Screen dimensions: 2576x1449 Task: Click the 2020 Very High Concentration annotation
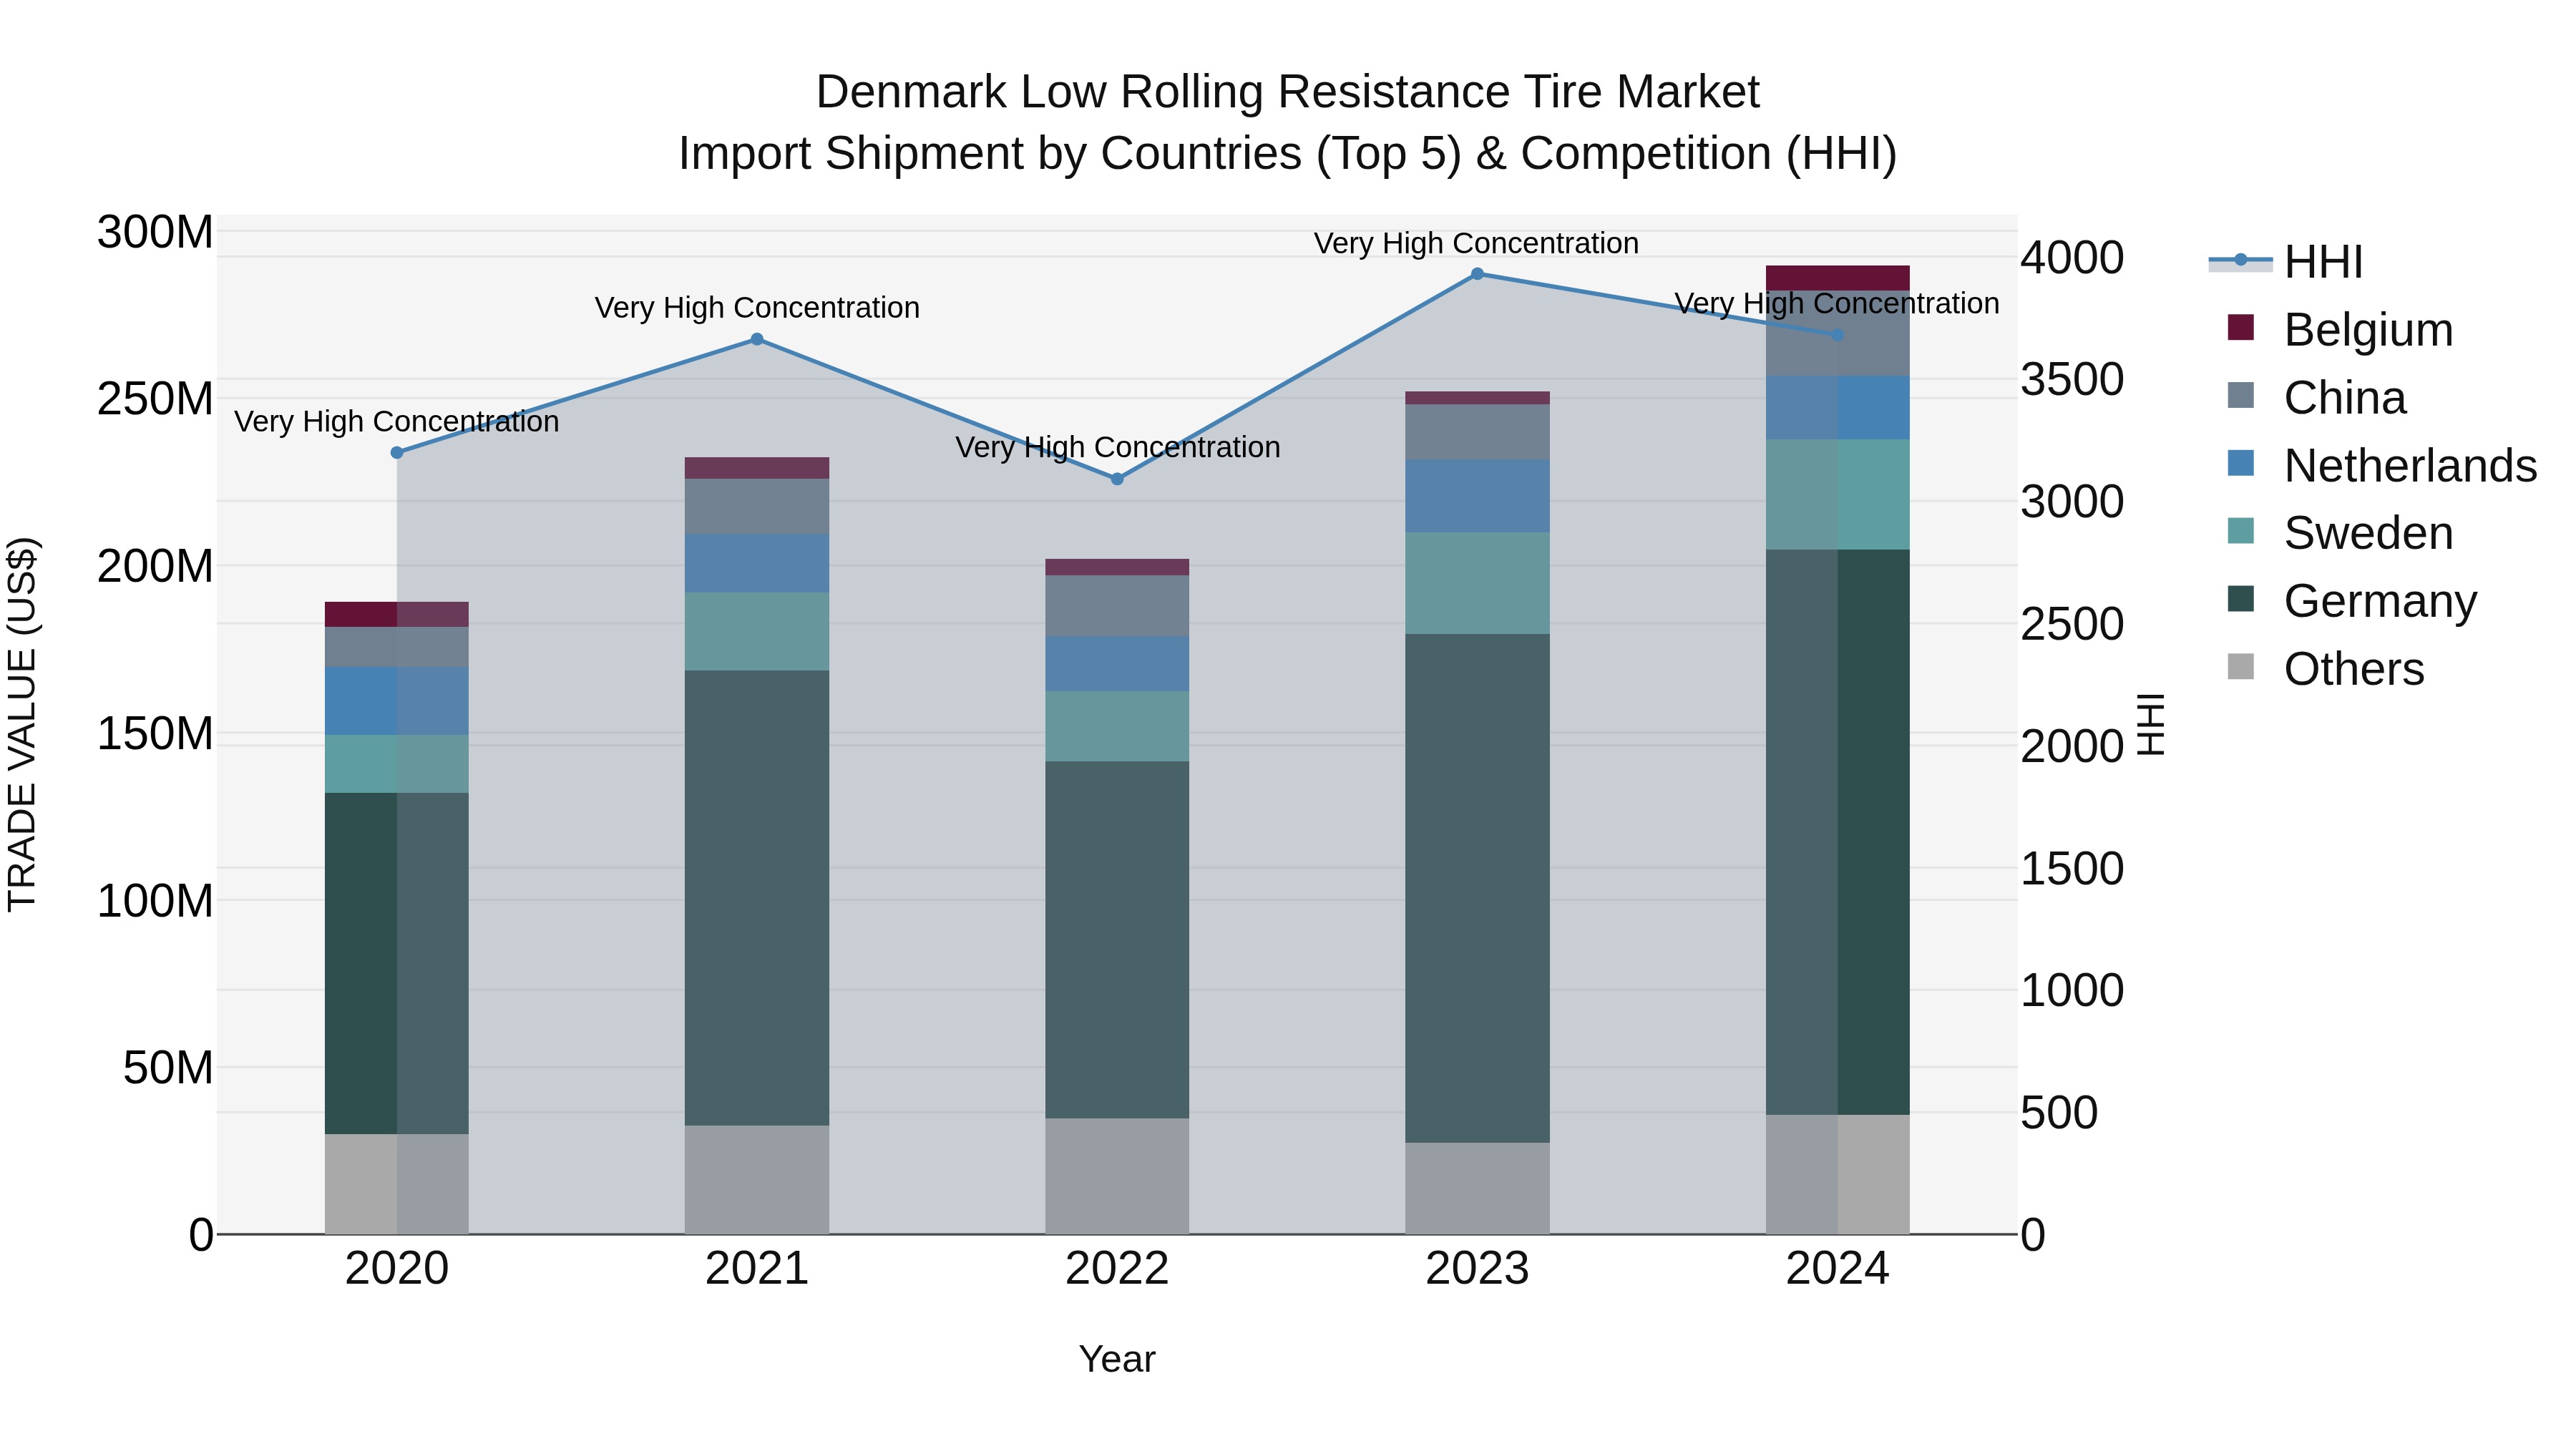coord(397,422)
